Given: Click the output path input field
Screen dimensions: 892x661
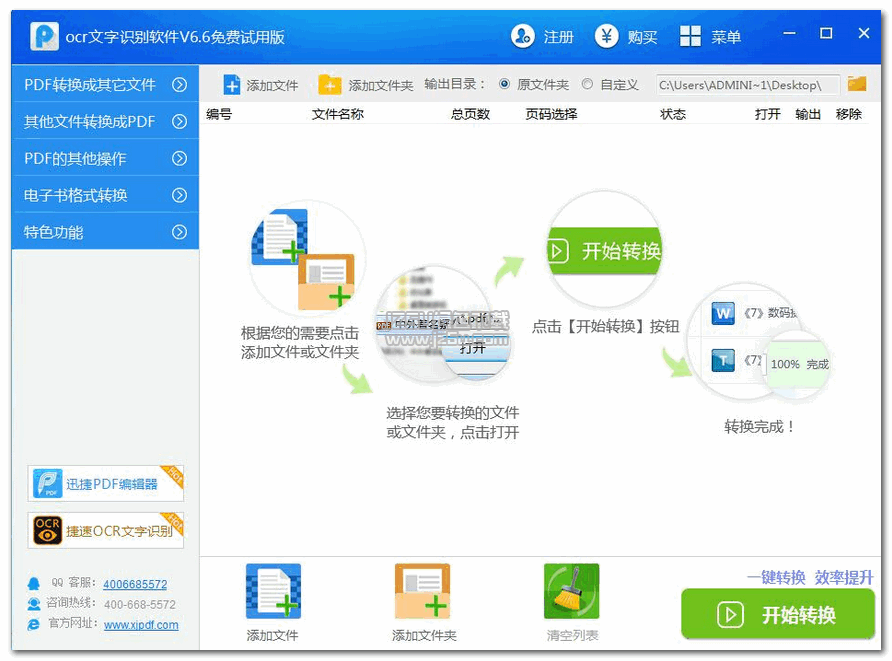Looking at the screenshot, I should tap(748, 85).
